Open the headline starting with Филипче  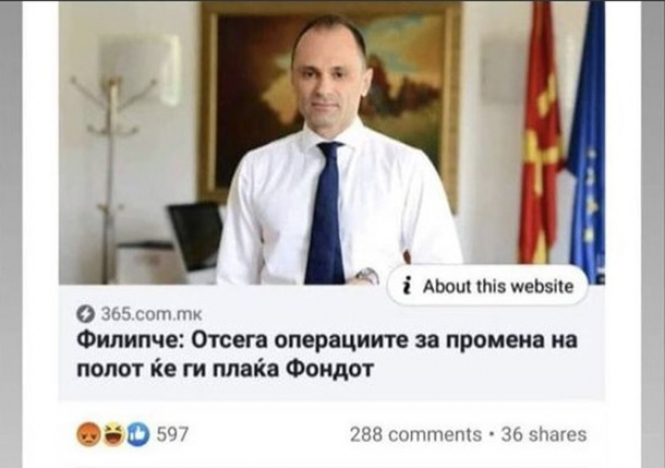327,355
